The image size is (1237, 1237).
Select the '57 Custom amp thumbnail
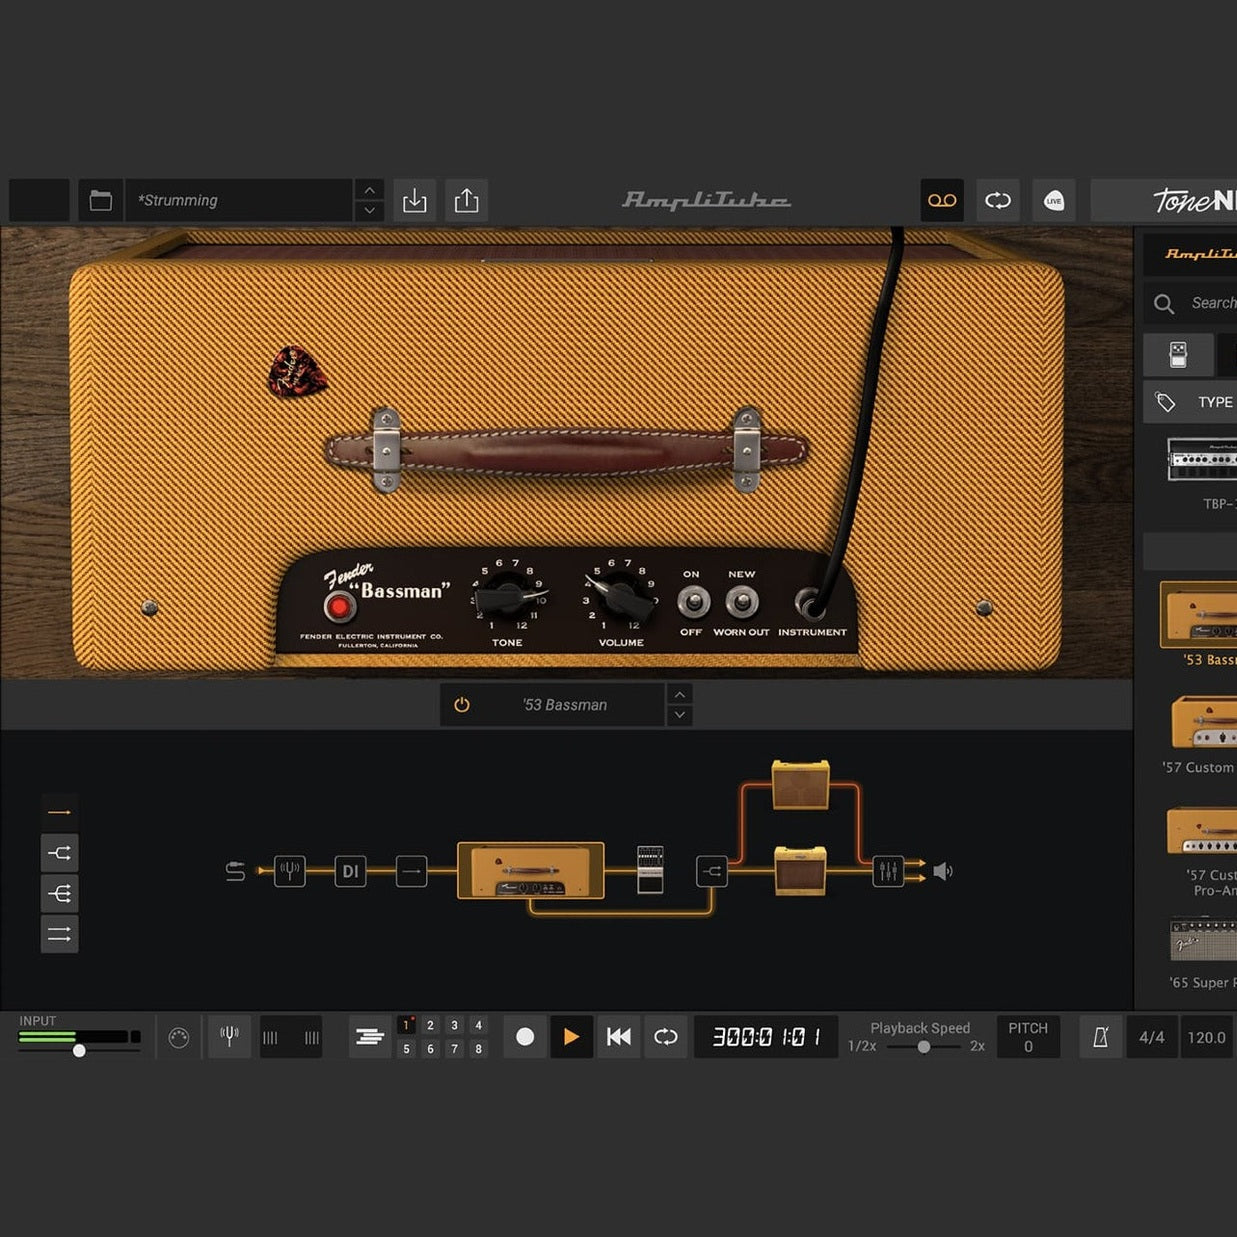click(1204, 722)
